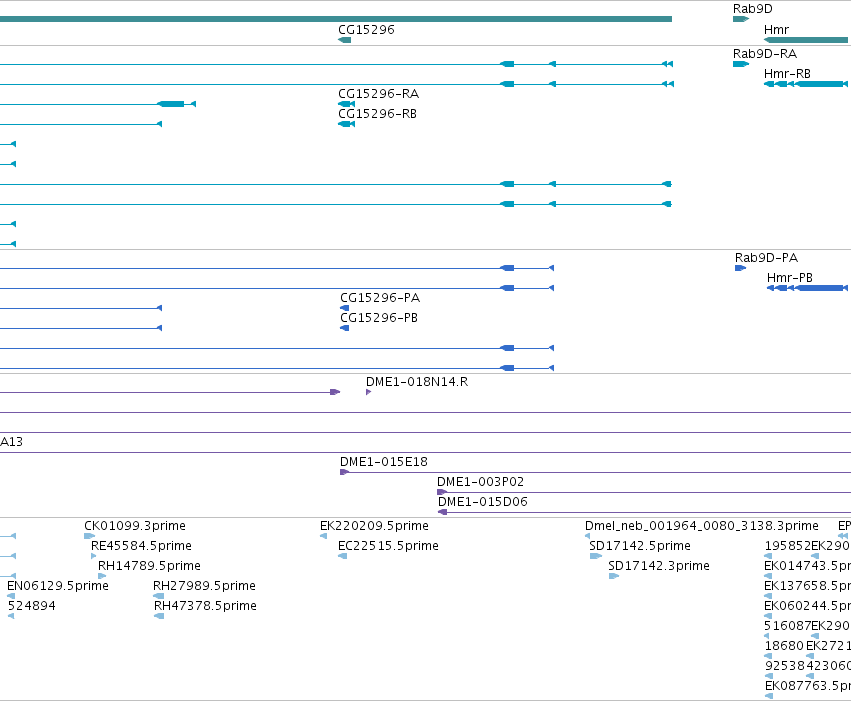Open the EK060244.5pr EST label
Screen dimensions: 851x701
[807, 606]
